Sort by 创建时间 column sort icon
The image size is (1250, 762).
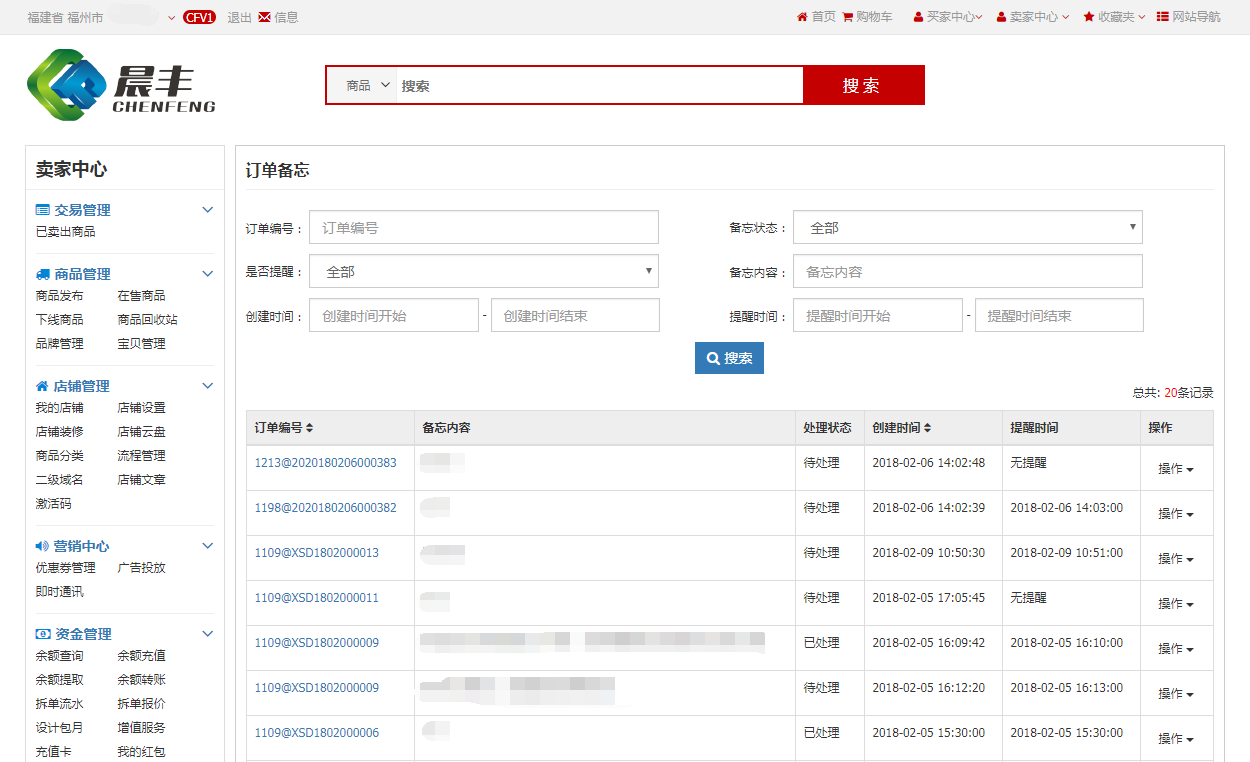[x=927, y=428]
